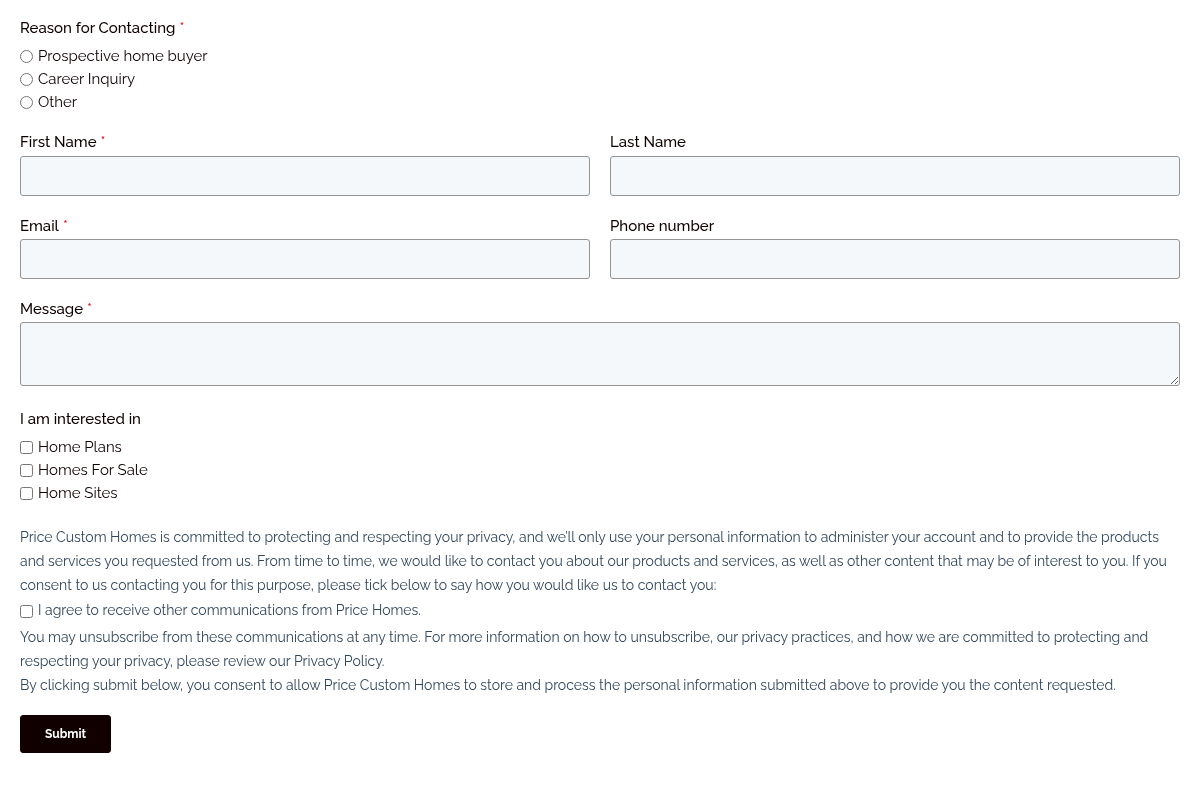Viewport: 1200px width, 791px height.
Task: Click the "I am interested in" heading
Action: tap(80, 419)
